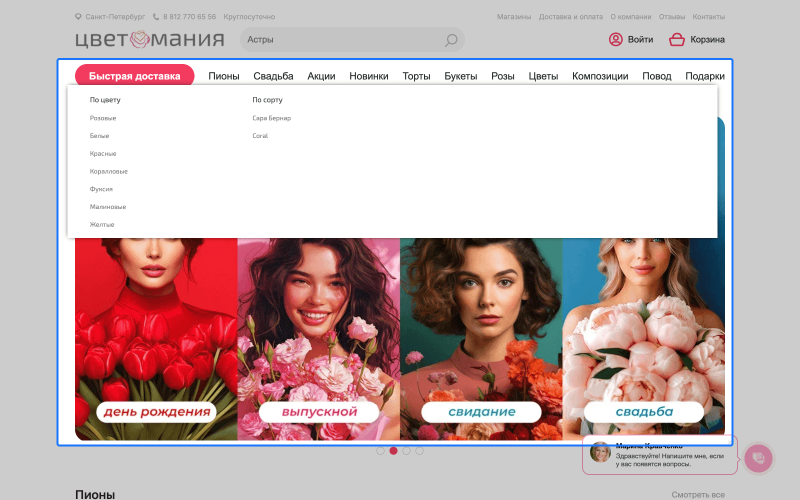Expand the Букеты navigation category
The width and height of the screenshot is (800, 500).
(x=460, y=76)
